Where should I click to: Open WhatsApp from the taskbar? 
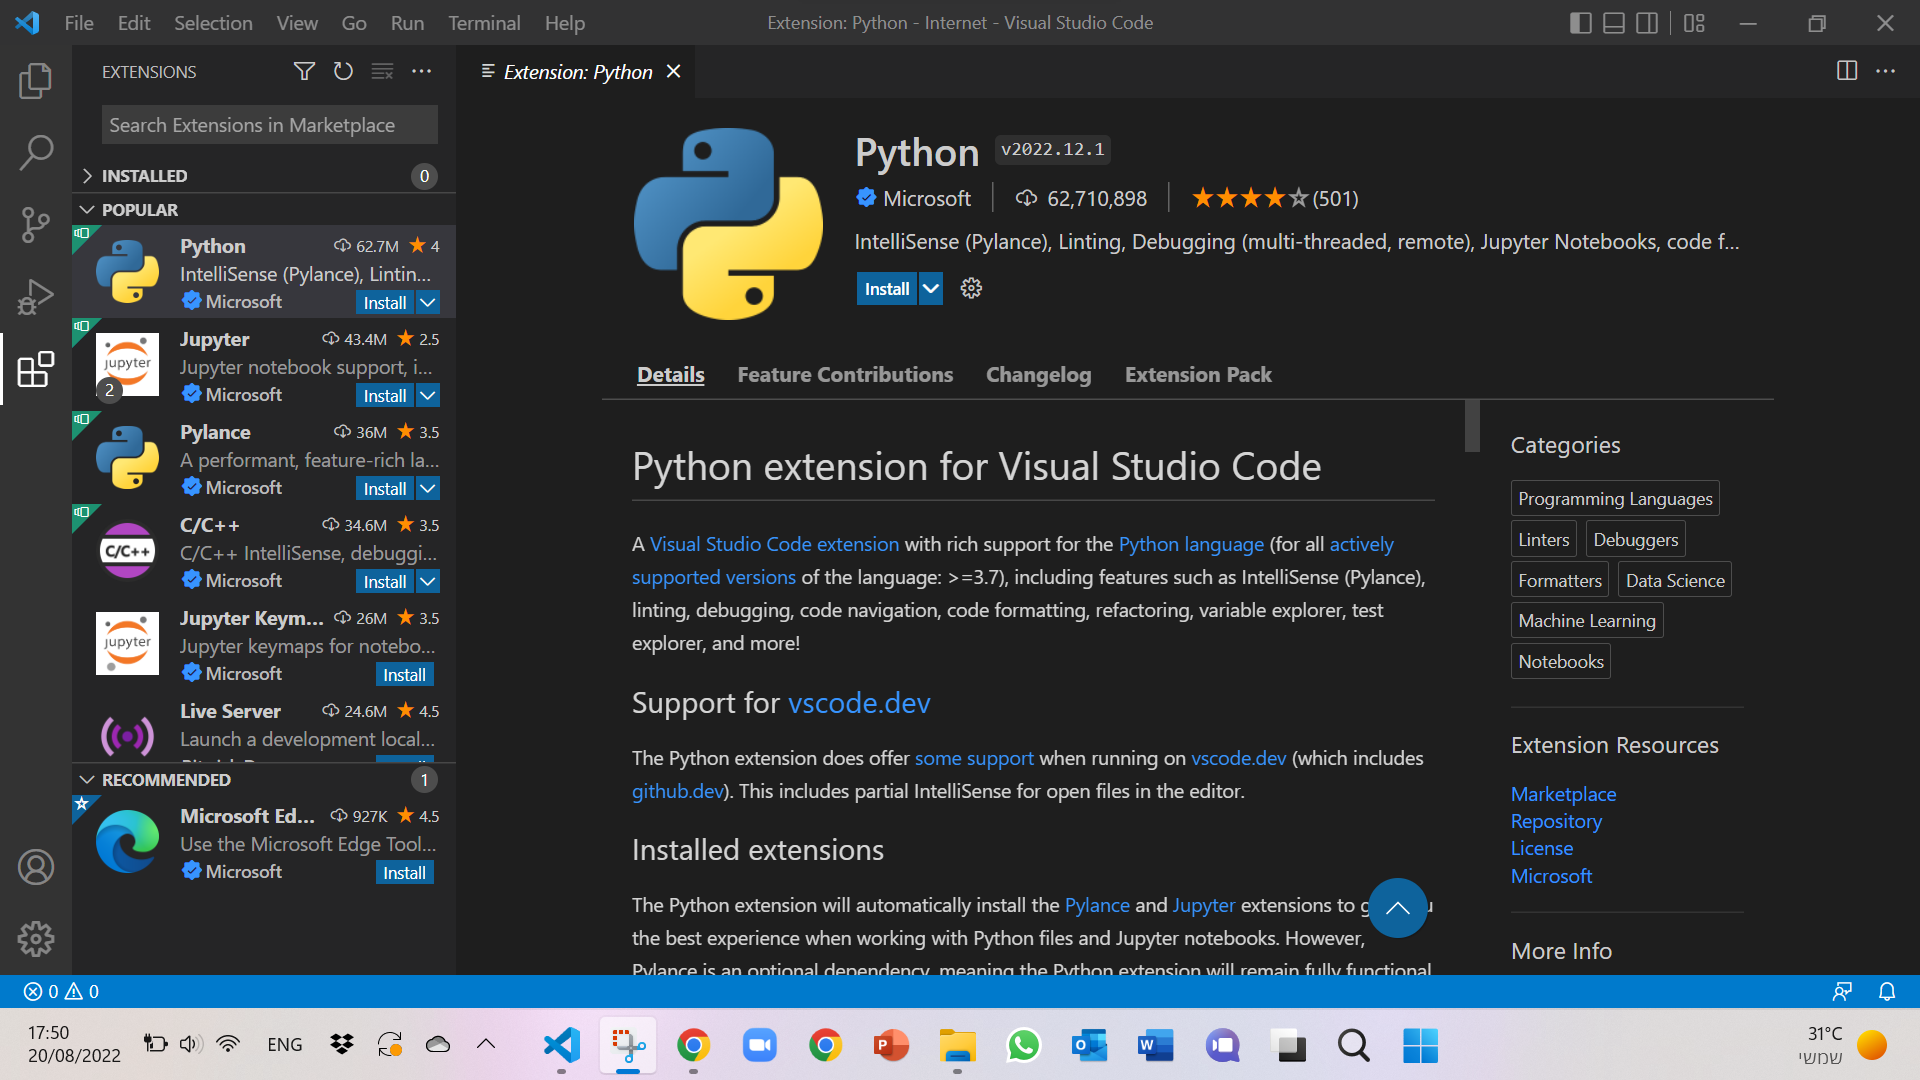[1024, 1046]
